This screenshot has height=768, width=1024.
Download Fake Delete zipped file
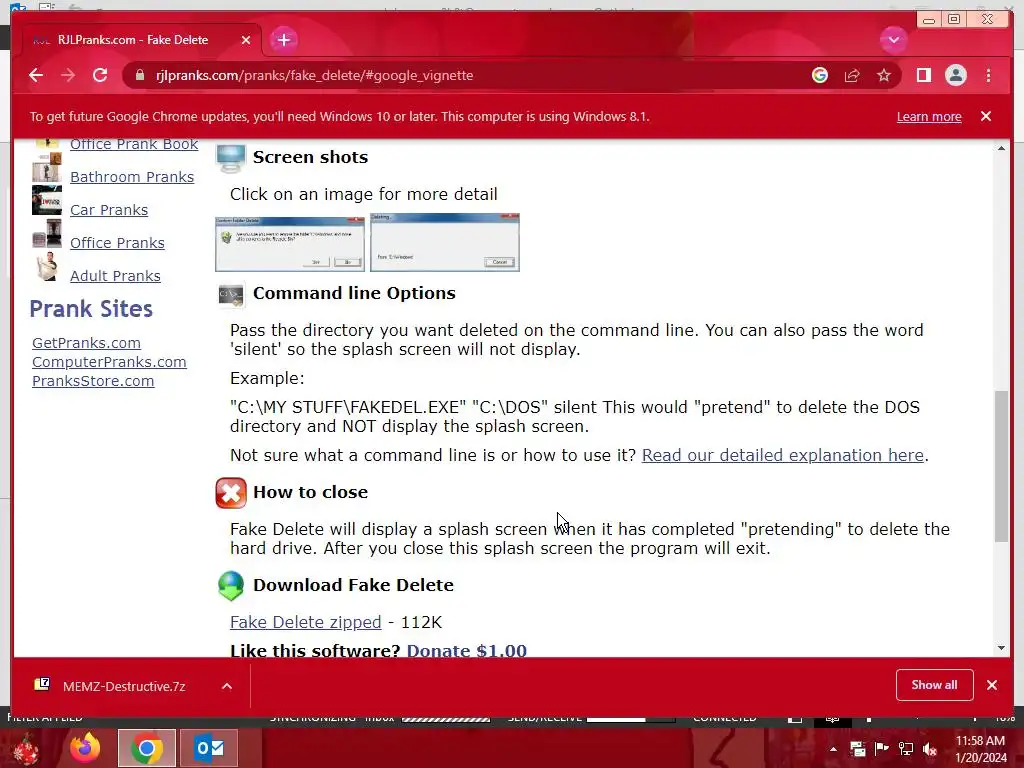pos(306,622)
